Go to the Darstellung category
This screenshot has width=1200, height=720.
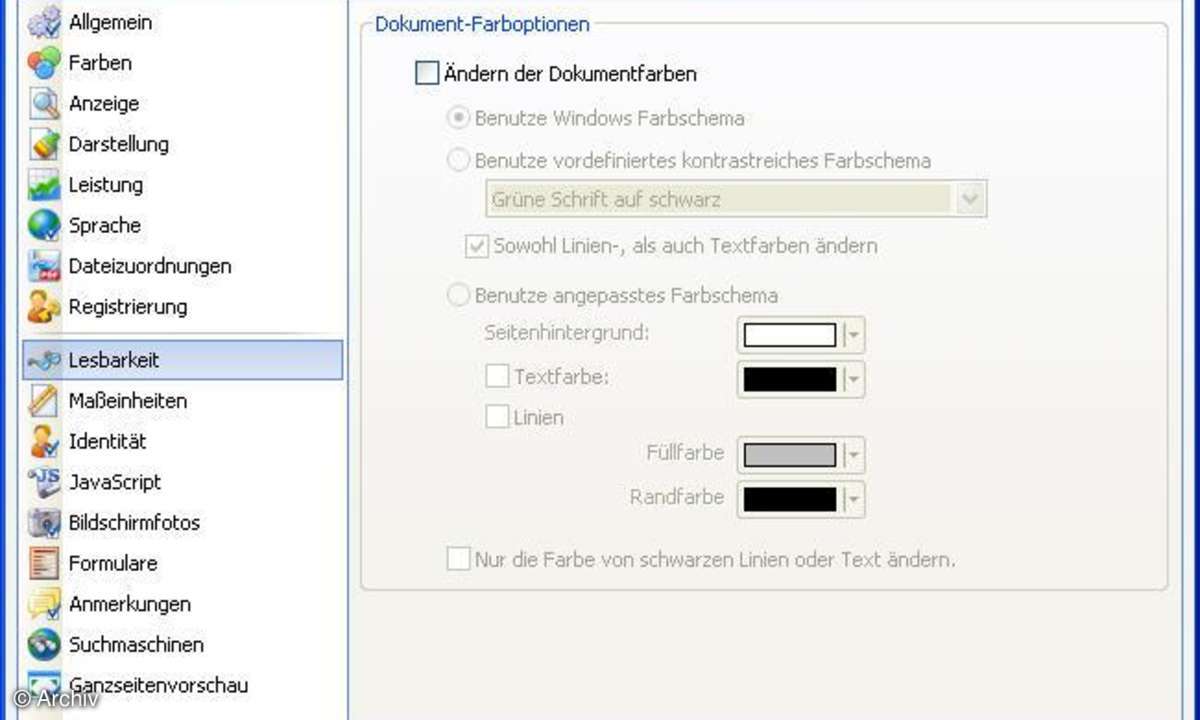click(x=118, y=144)
